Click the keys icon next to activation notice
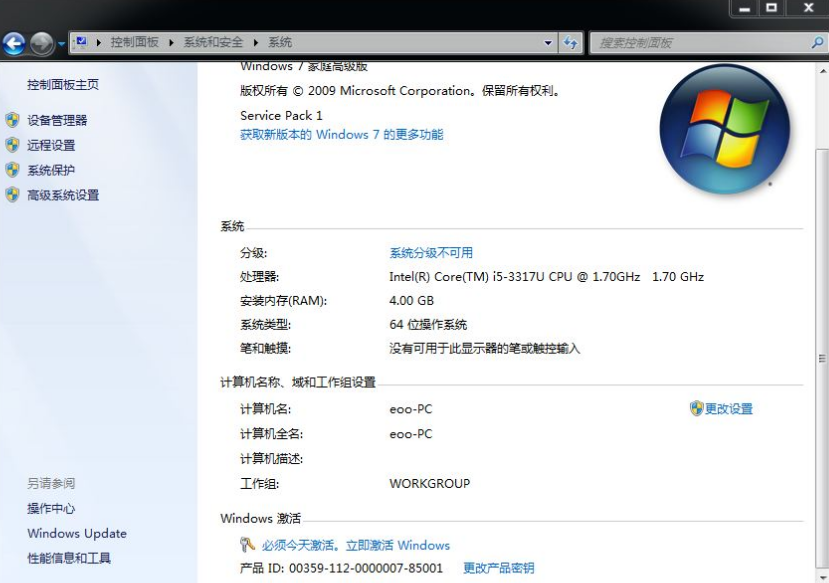Viewport: 829px width, 583px height. (x=248, y=545)
